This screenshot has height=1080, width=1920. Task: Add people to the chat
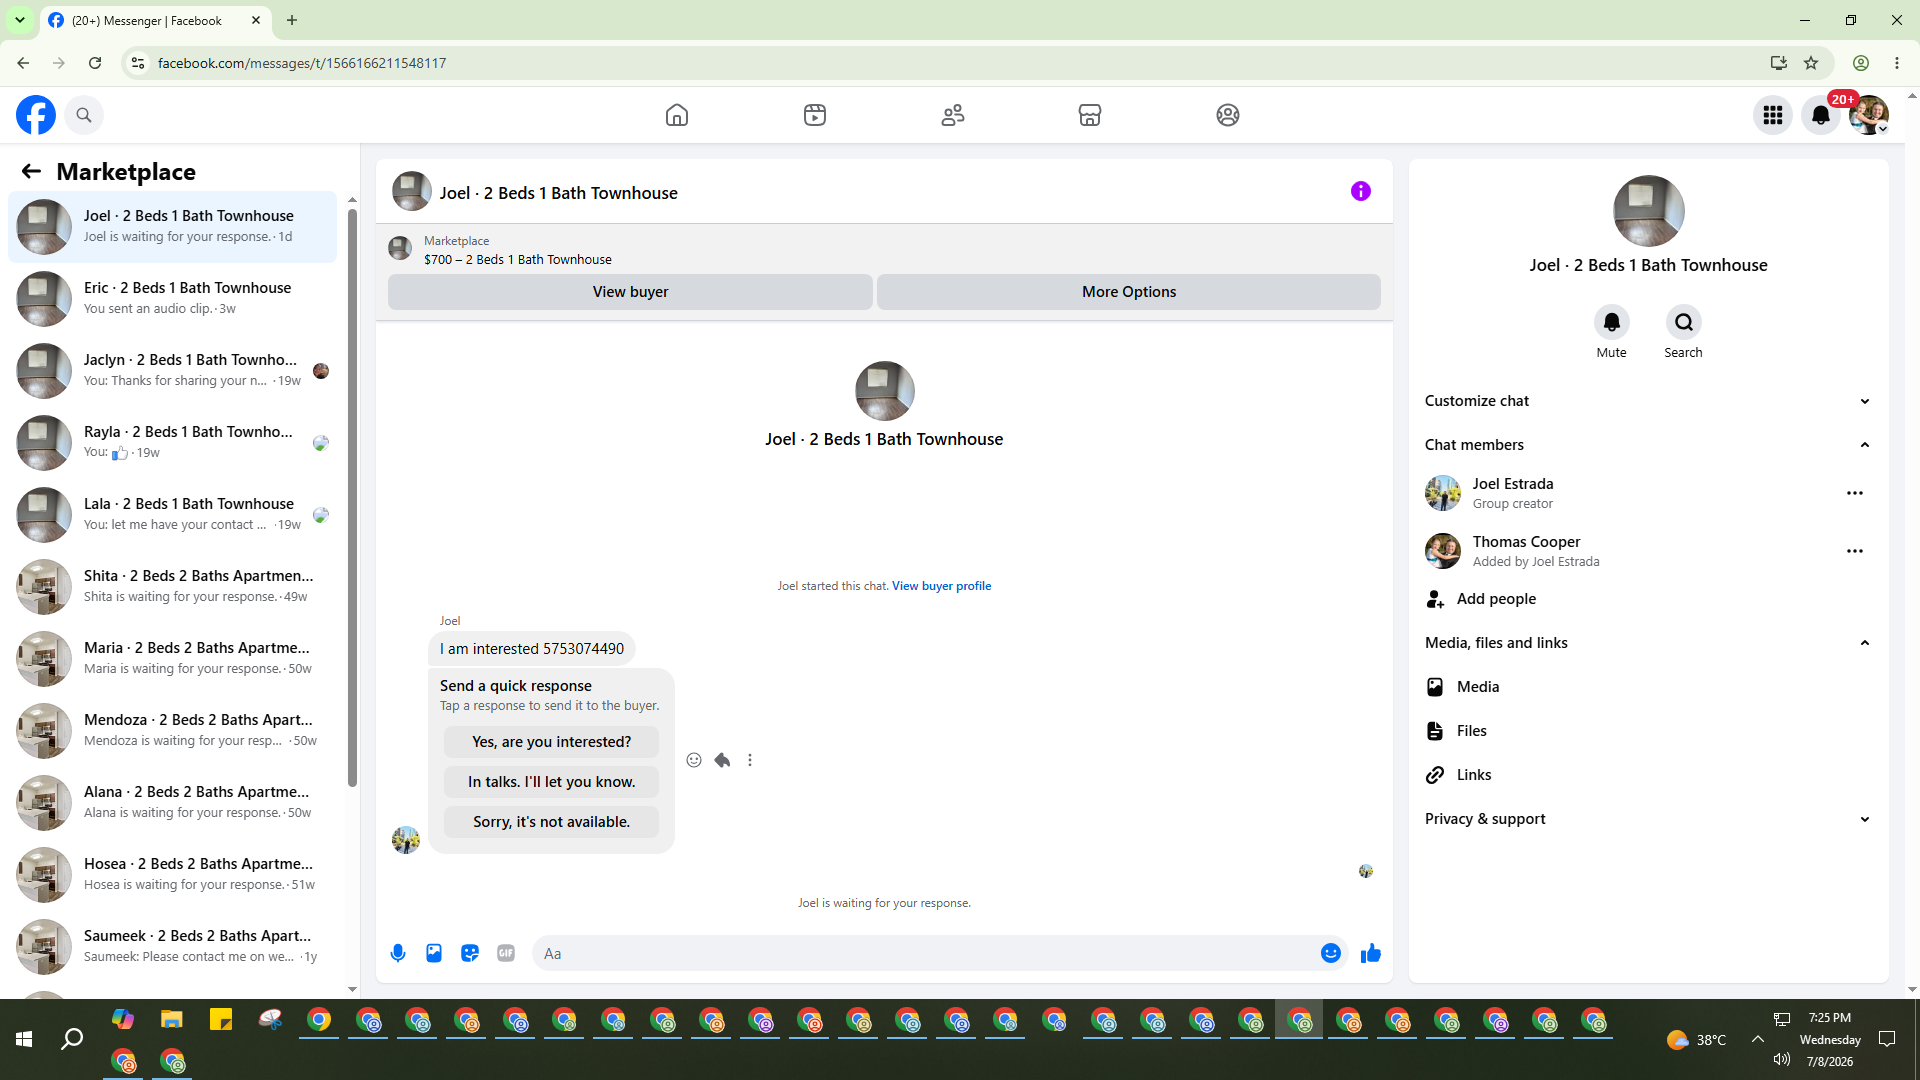tap(1648, 599)
